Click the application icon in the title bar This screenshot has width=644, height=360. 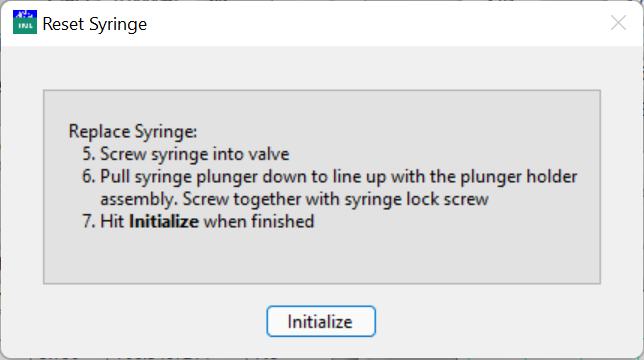(25, 23)
